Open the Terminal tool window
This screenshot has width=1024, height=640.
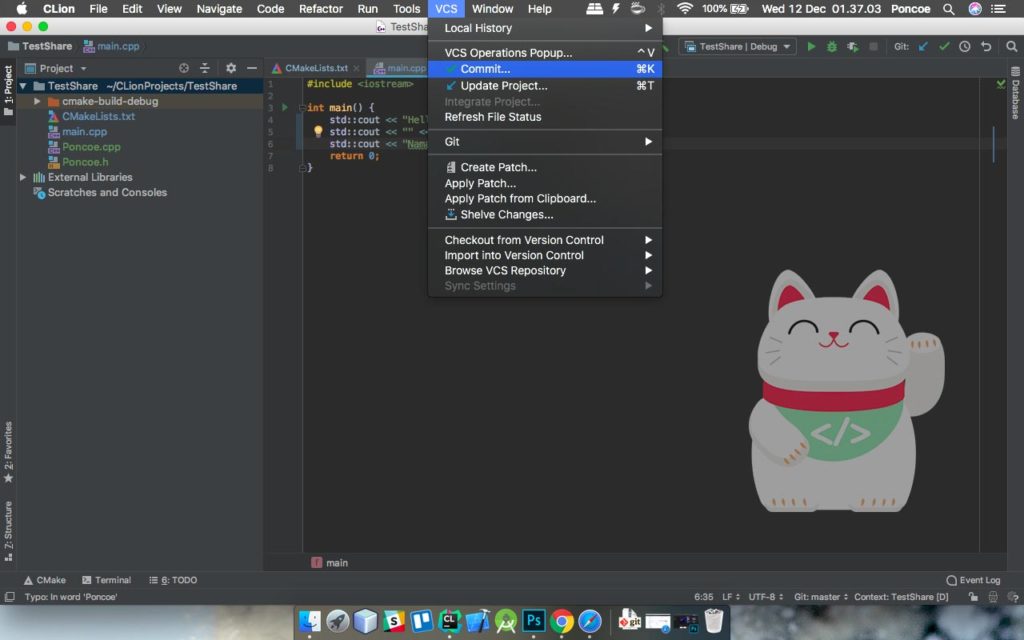point(106,580)
